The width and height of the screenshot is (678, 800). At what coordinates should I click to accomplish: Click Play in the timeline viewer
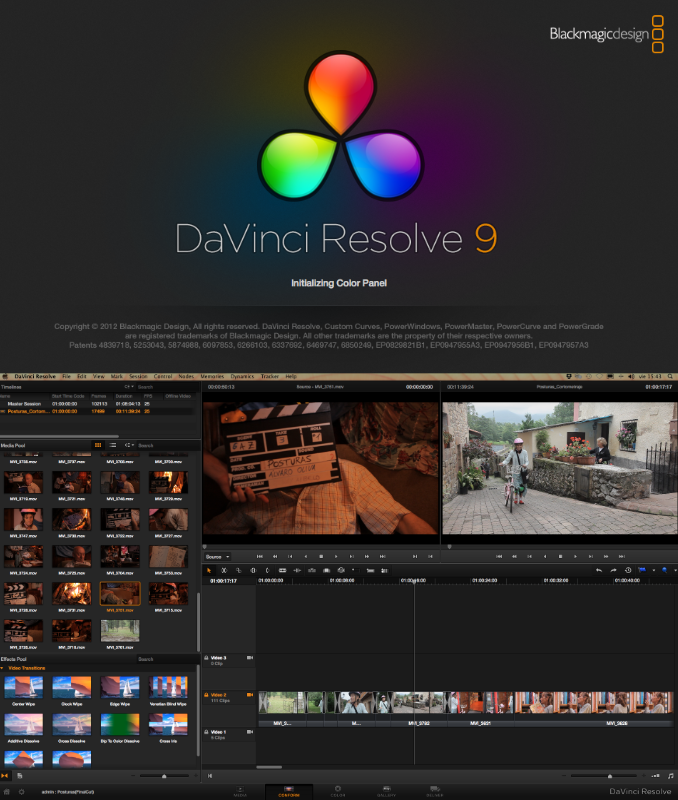575,557
